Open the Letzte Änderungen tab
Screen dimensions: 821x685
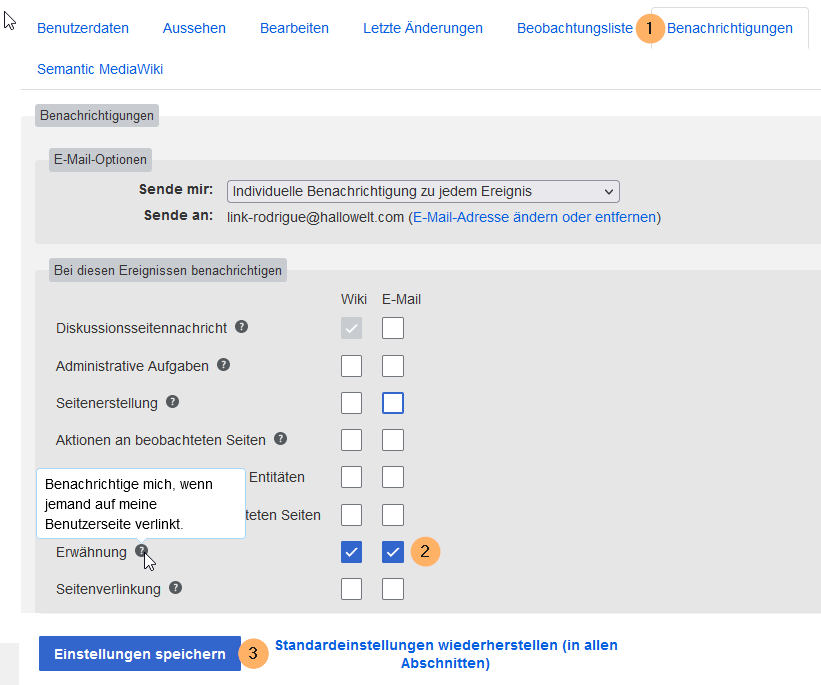[x=422, y=28]
